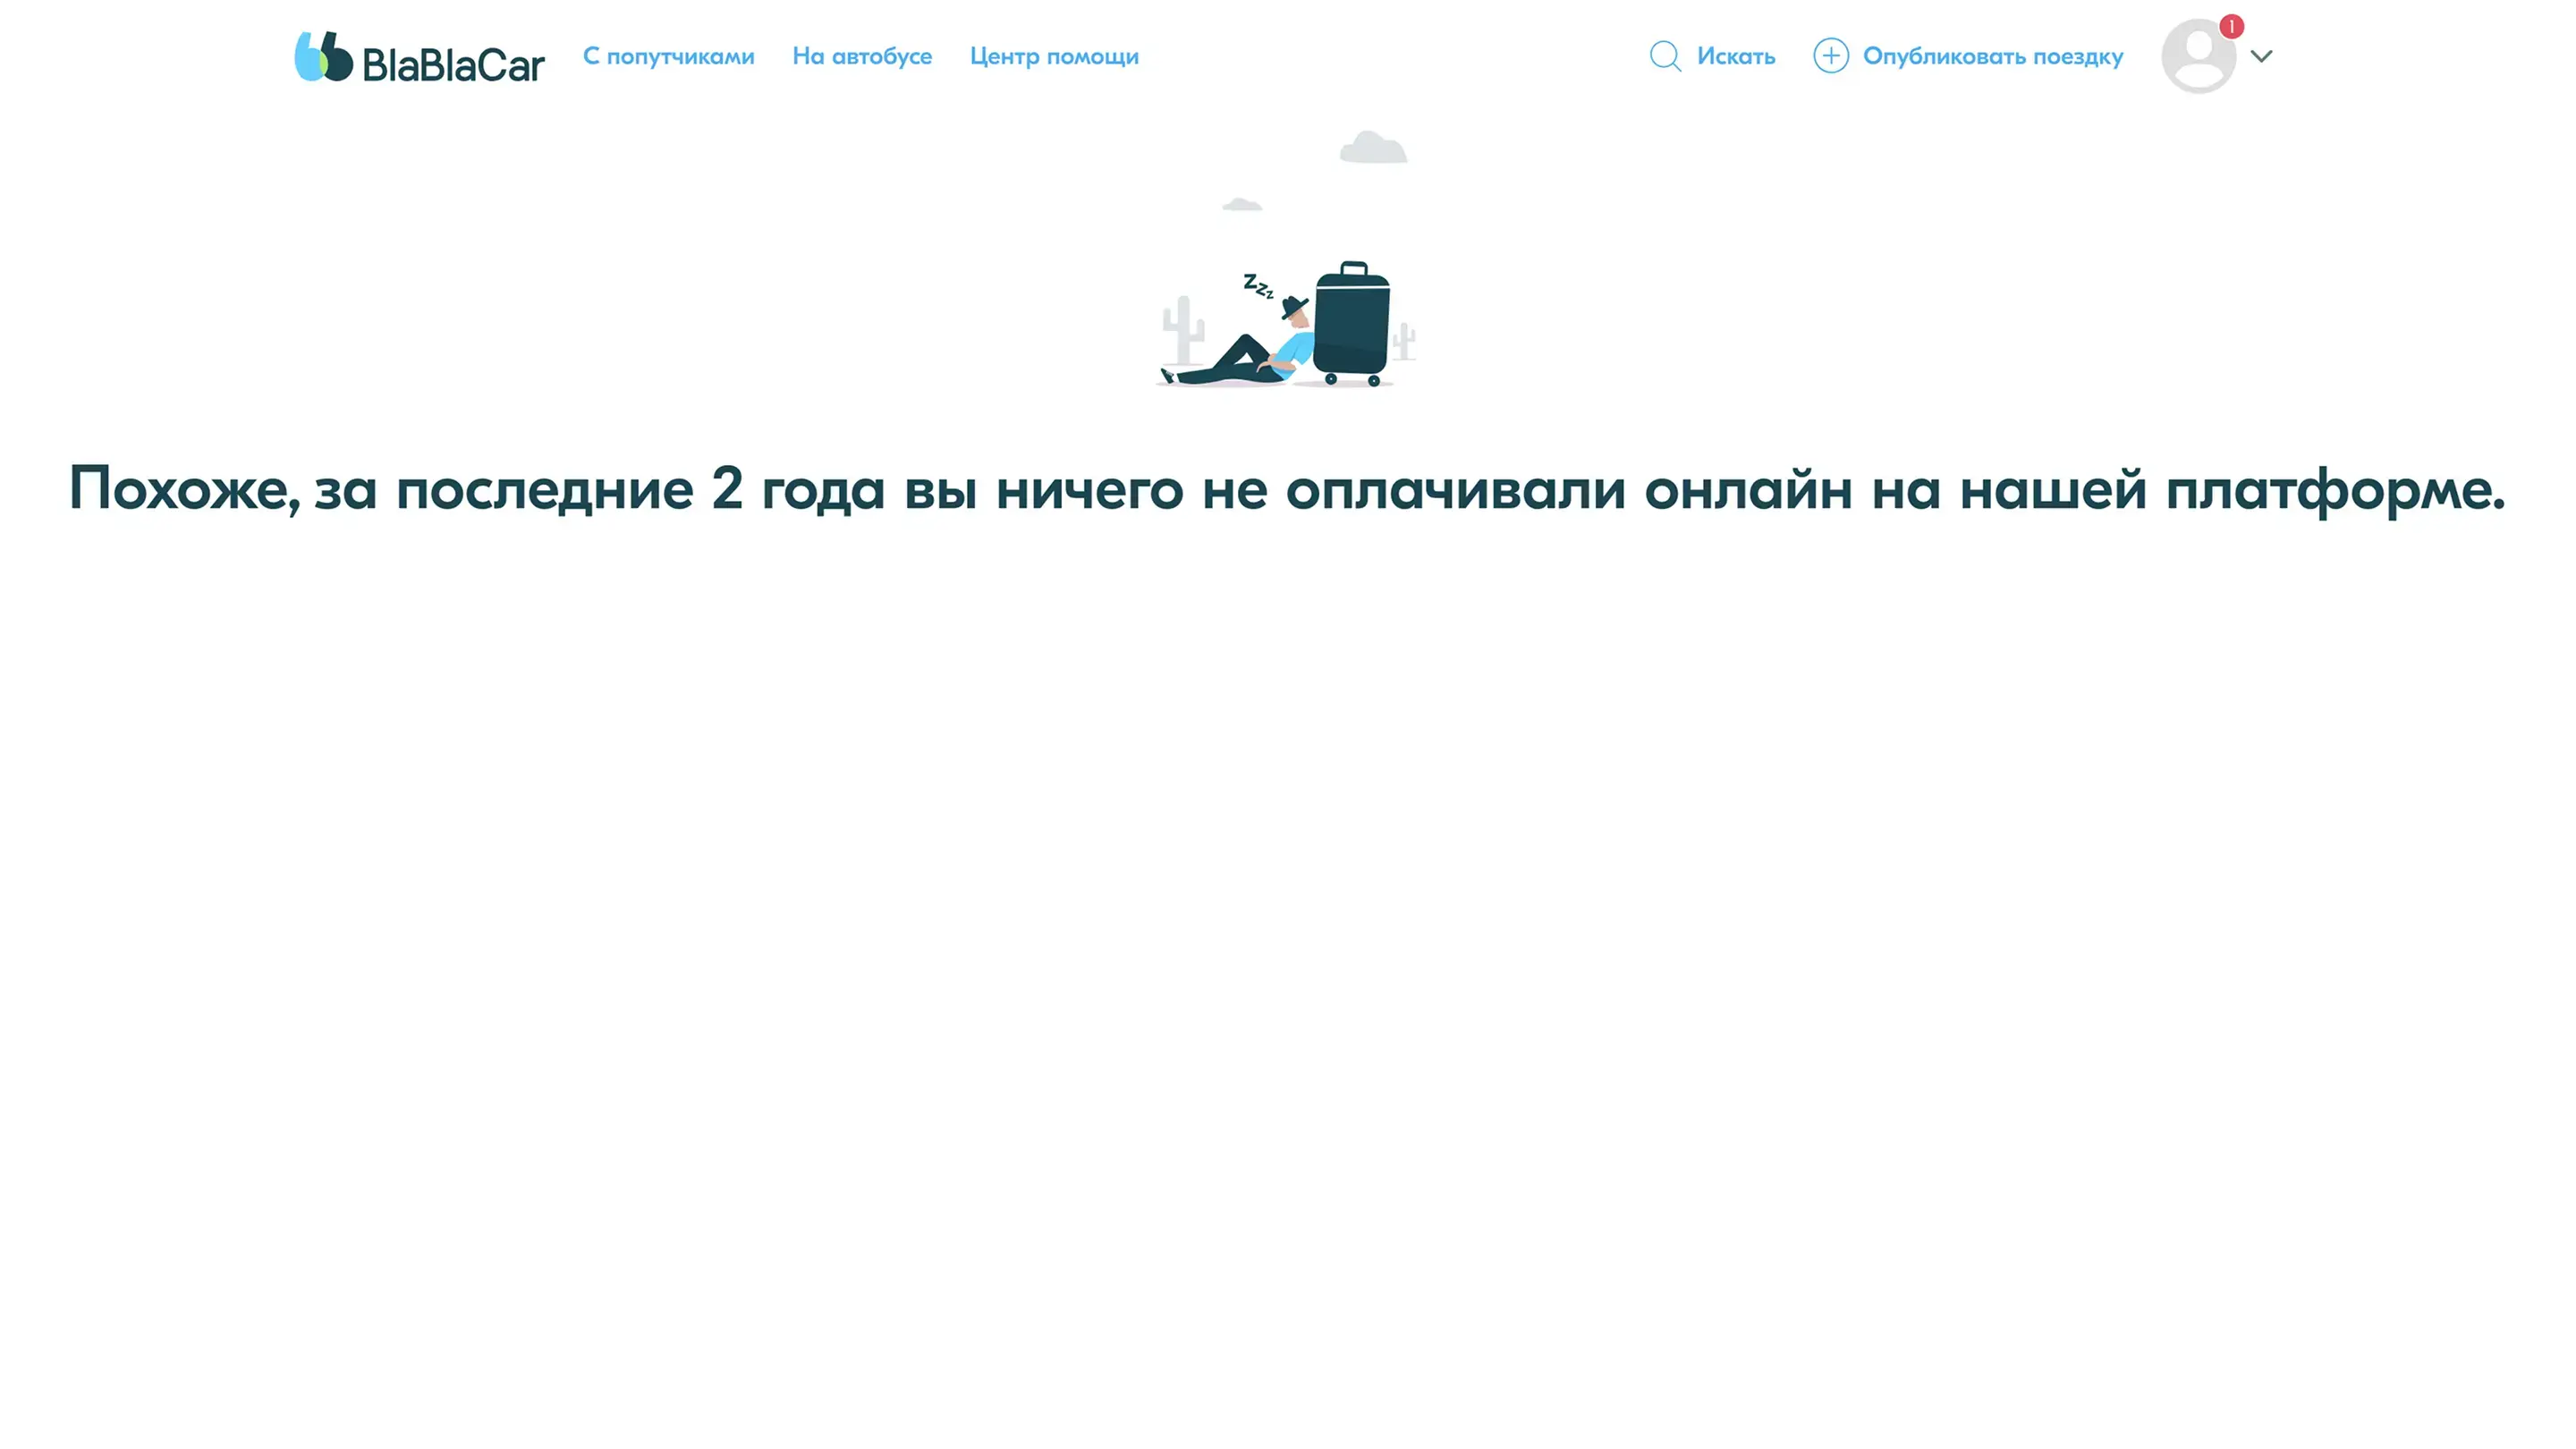Open the user profile avatar

(2197, 58)
